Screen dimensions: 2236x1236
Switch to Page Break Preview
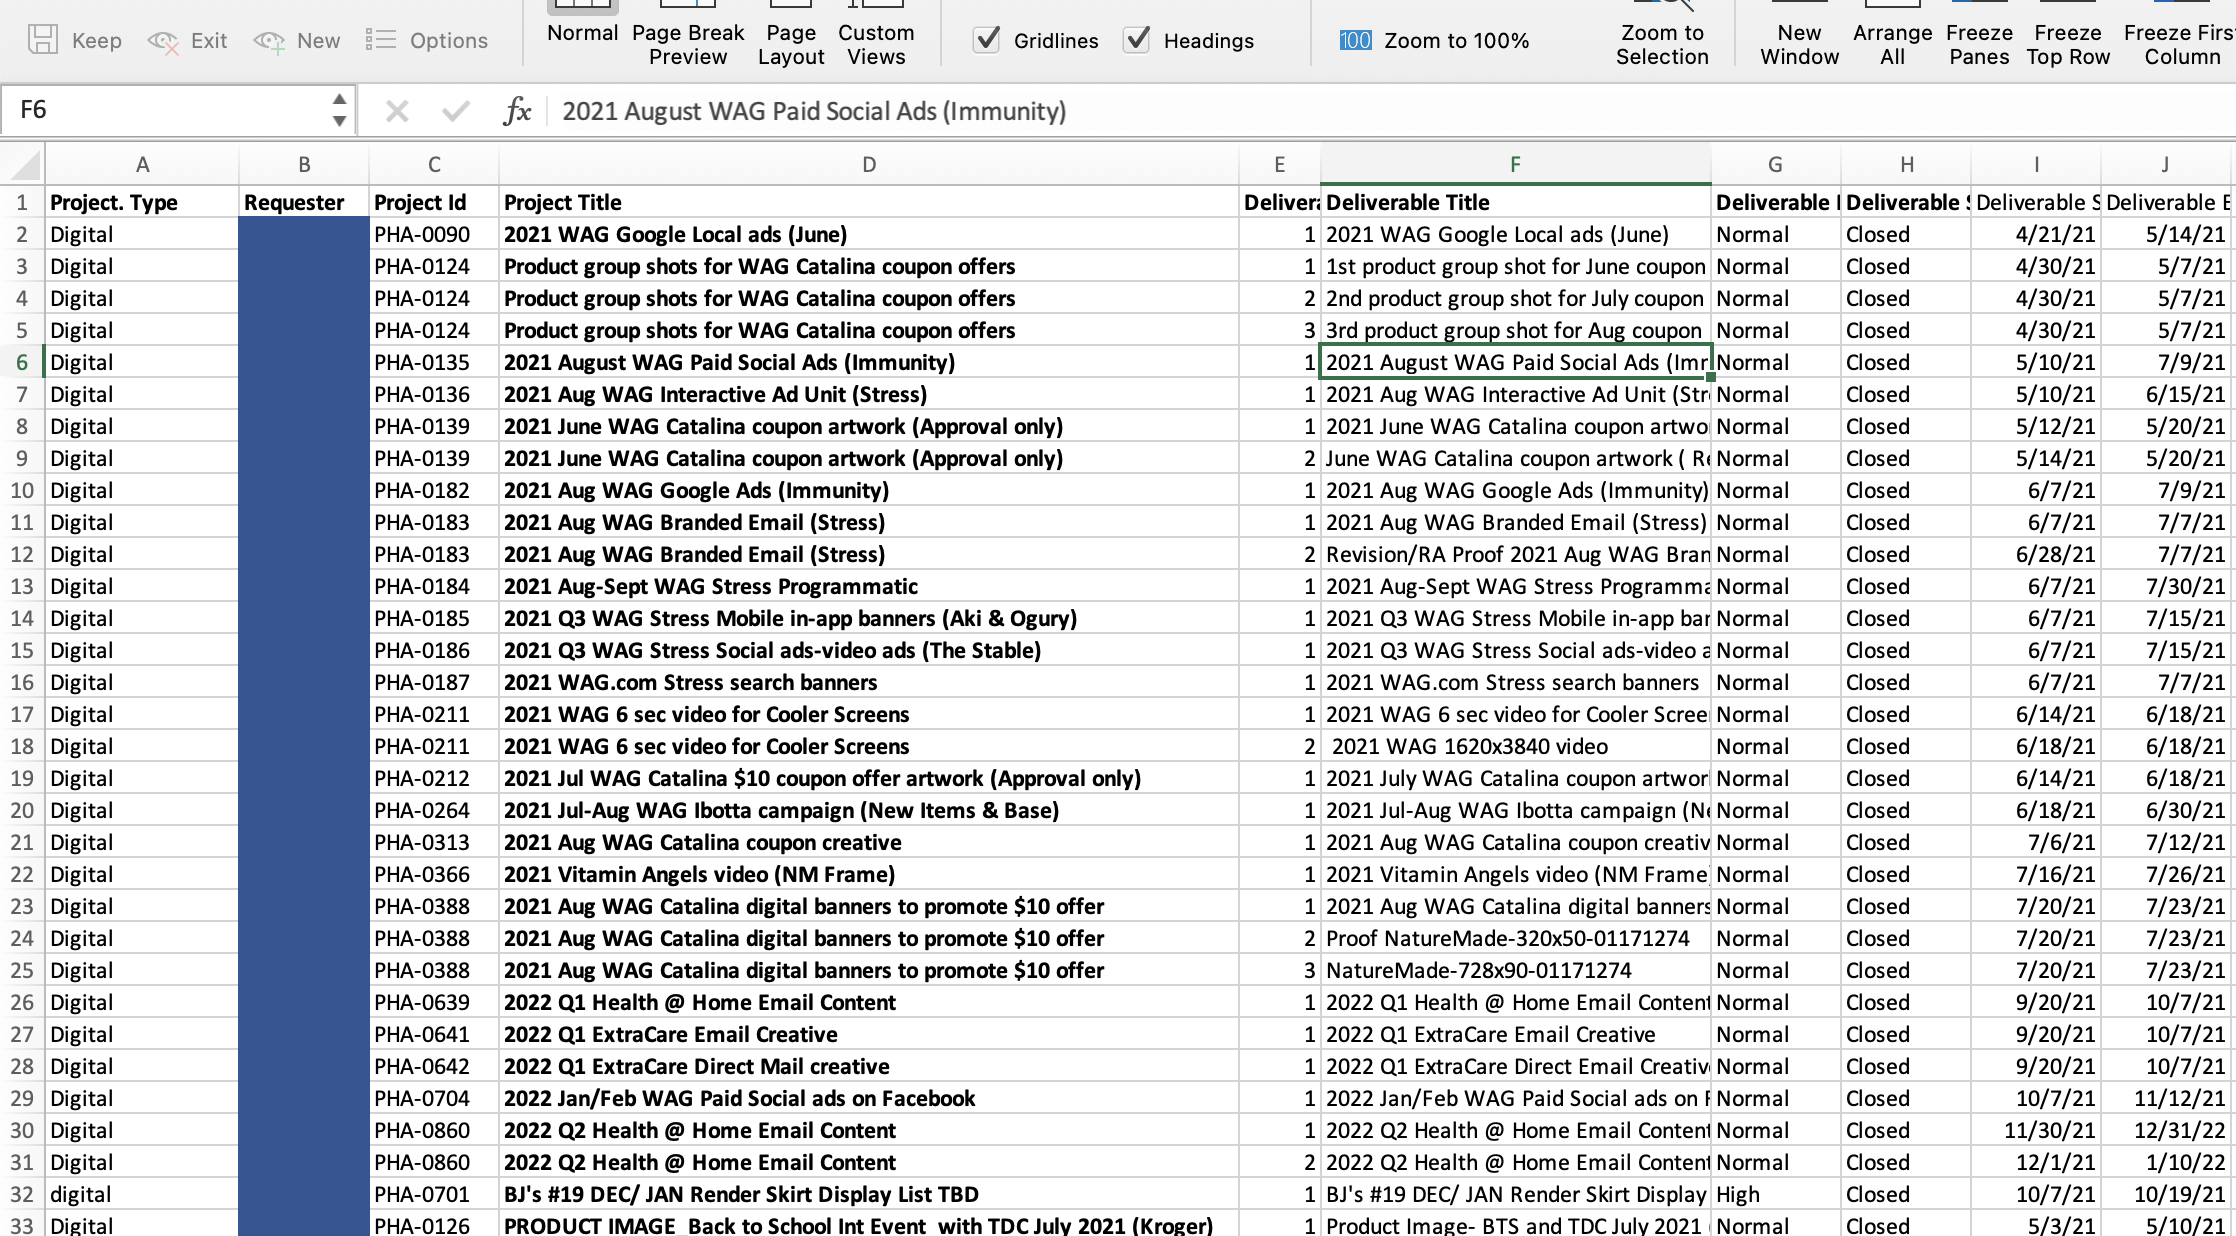point(688,33)
